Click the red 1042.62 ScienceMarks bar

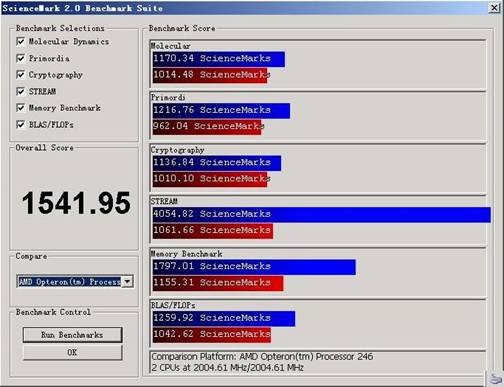tap(212, 335)
